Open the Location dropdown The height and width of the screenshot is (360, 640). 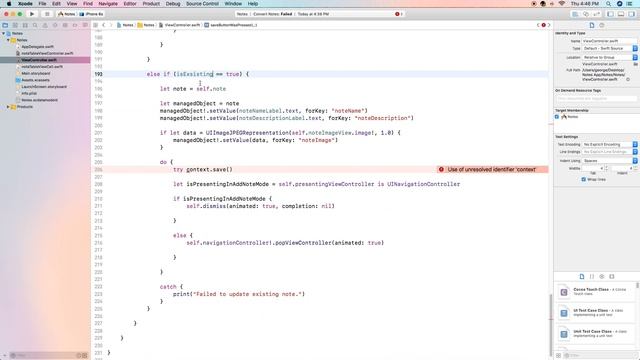coord(609,58)
